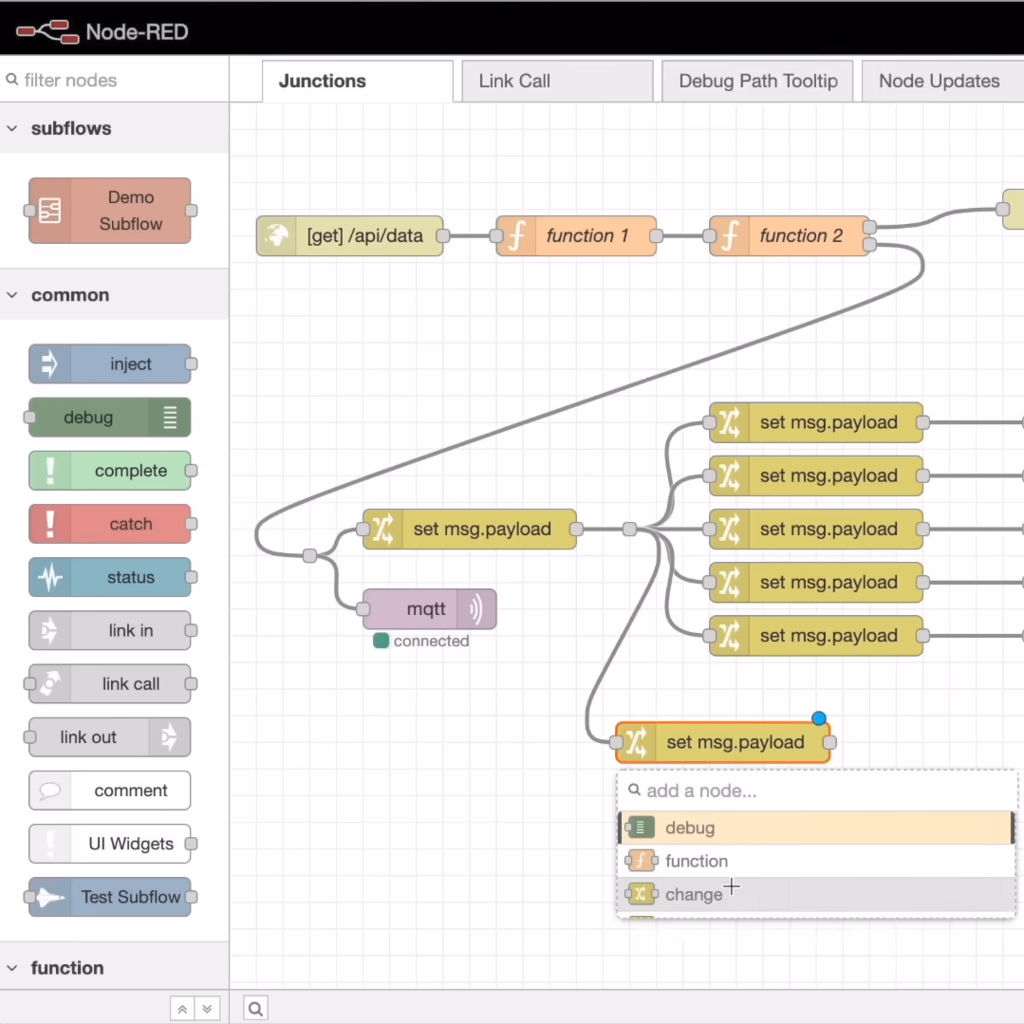This screenshot has height=1024, width=1024.
Task: Click the debug node list icon in palette
Action: pos(170,418)
